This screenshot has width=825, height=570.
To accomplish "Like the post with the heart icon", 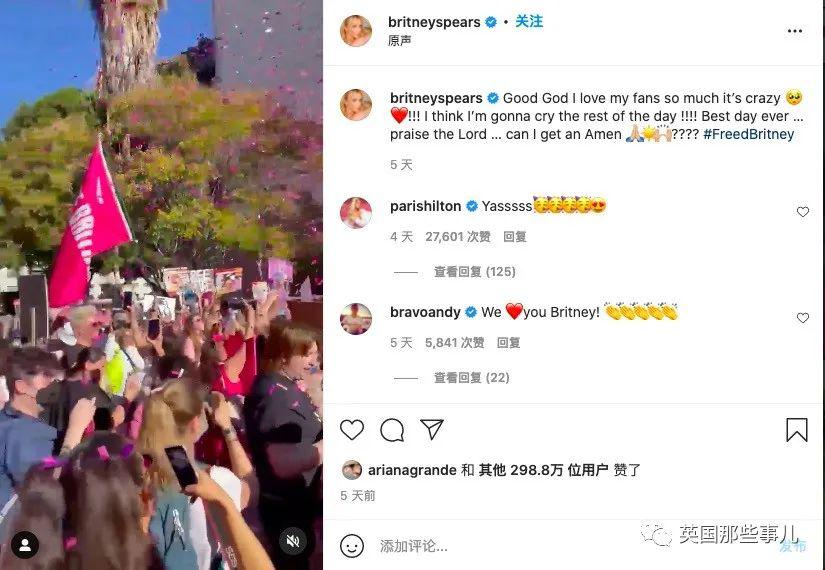I will click(351, 429).
